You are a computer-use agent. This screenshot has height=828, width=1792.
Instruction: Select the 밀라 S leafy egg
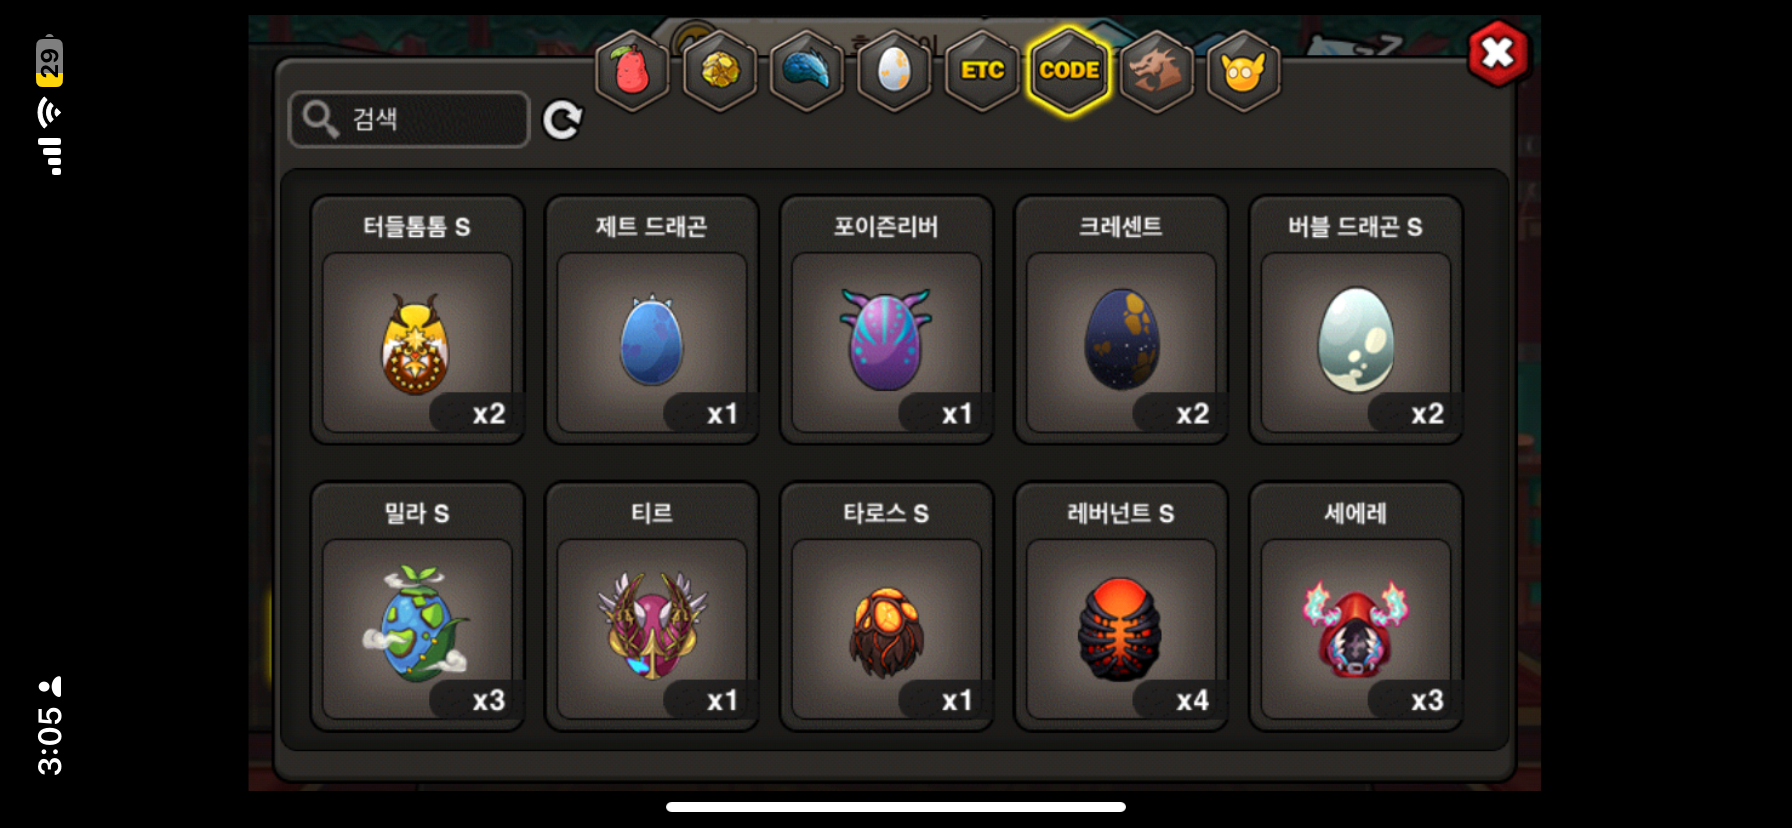[417, 607]
